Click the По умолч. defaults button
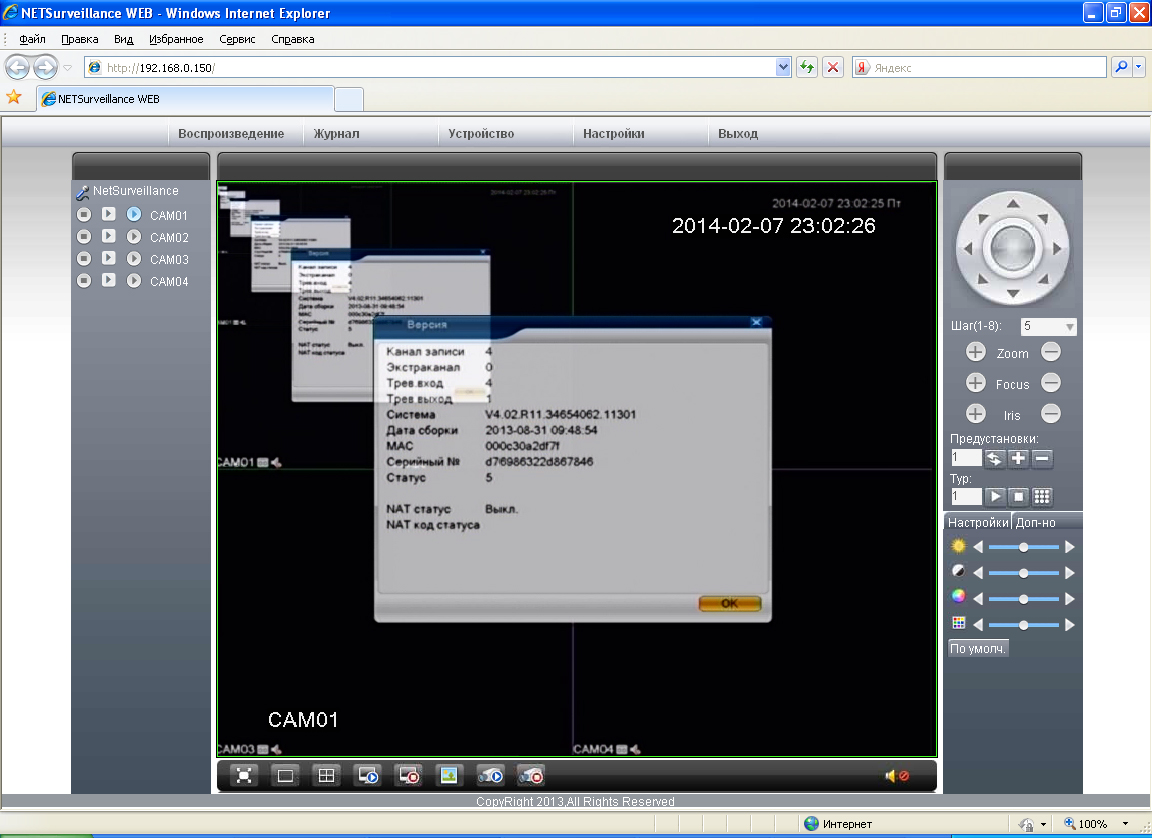Image resolution: width=1152 pixels, height=838 pixels. click(x=978, y=649)
